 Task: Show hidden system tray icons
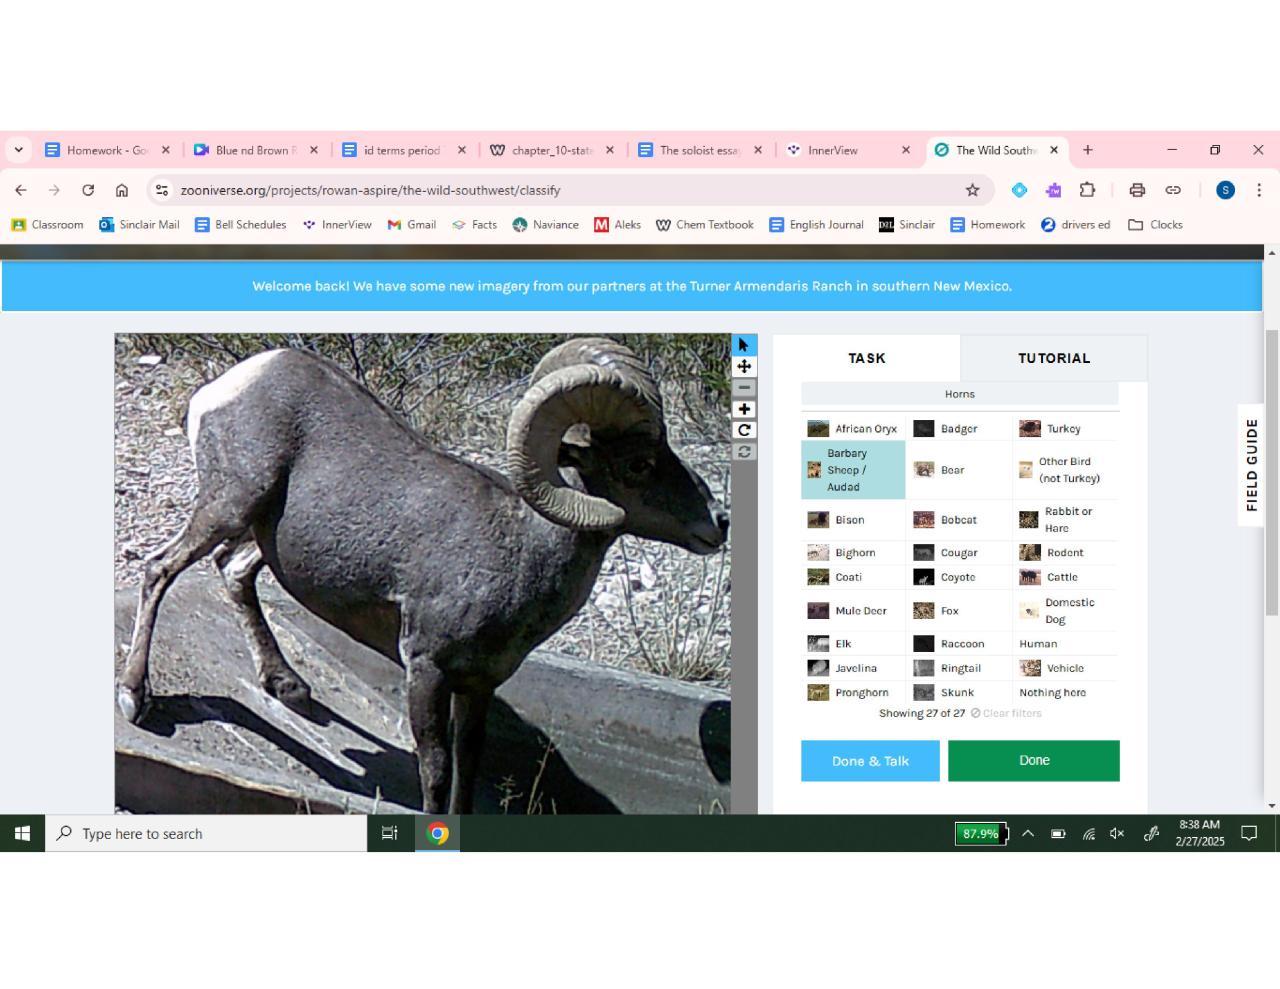pos(1027,833)
